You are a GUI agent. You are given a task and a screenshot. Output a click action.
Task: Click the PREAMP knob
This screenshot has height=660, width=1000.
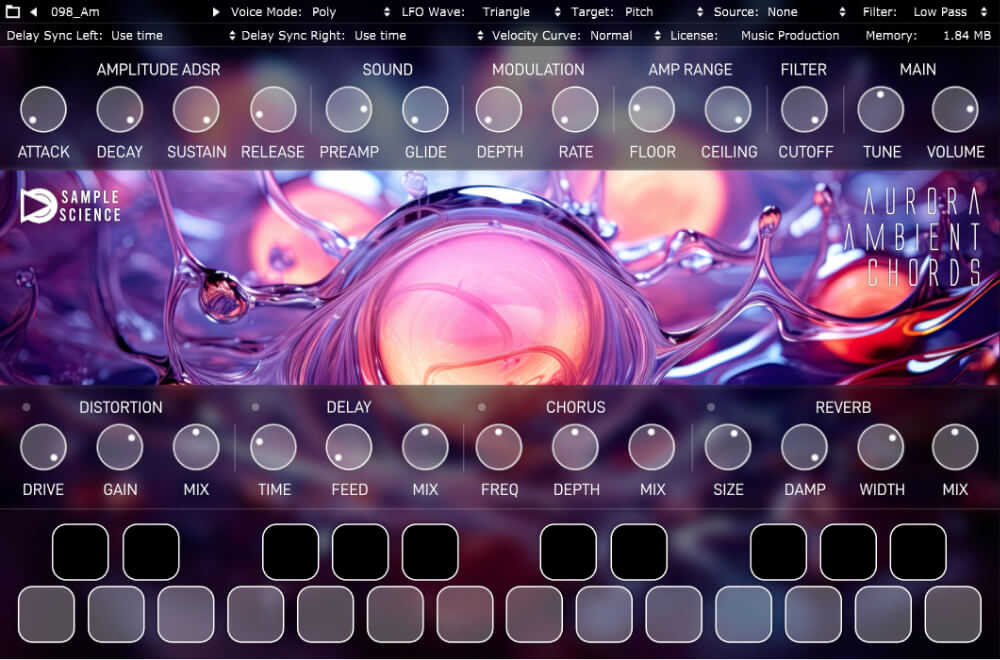(349, 110)
